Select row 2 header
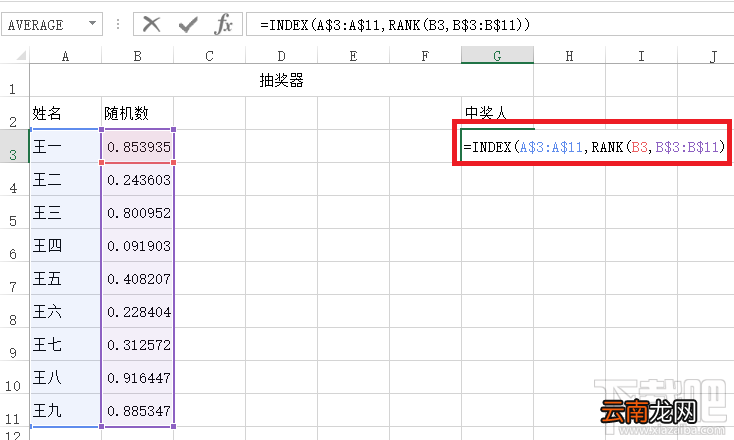The image size is (734, 440). point(13,113)
